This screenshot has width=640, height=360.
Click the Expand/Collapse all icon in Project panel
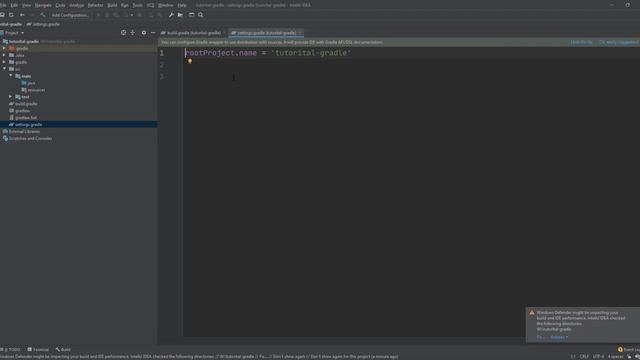(133, 33)
